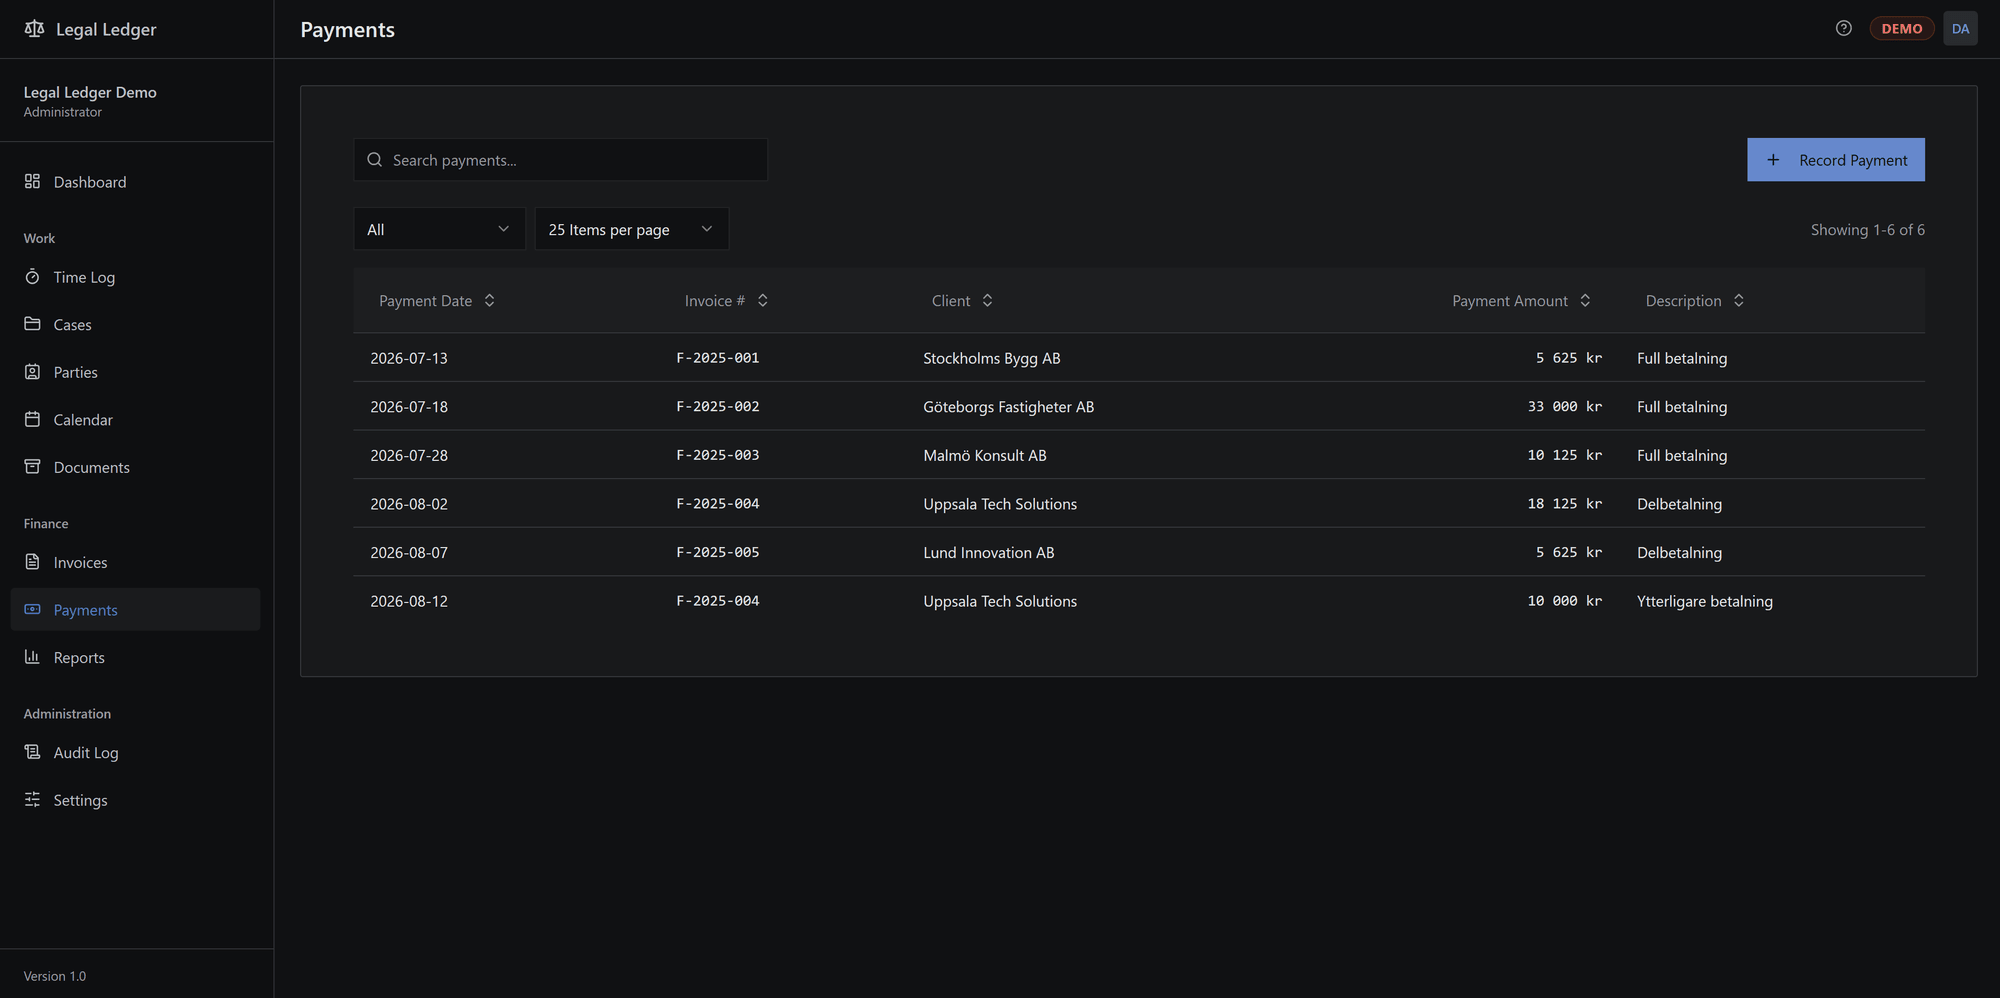Open the help question mark icon

pos(1844,28)
